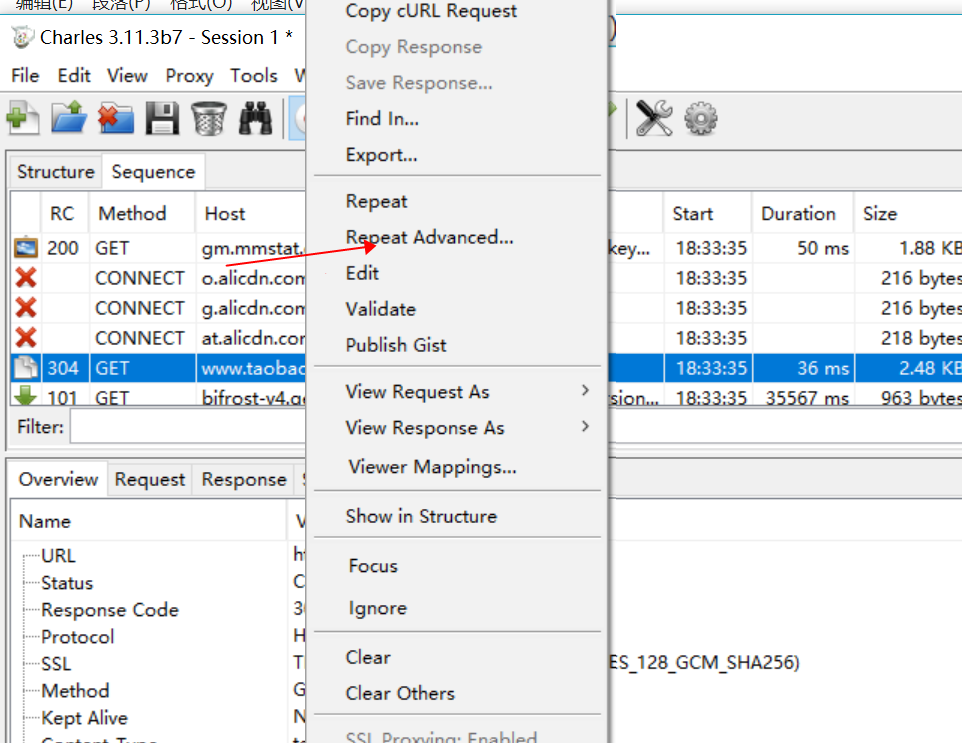Screen dimensions: 962x743
Task: Click the Charles app icon in title bar
Action: pos(23,37)
